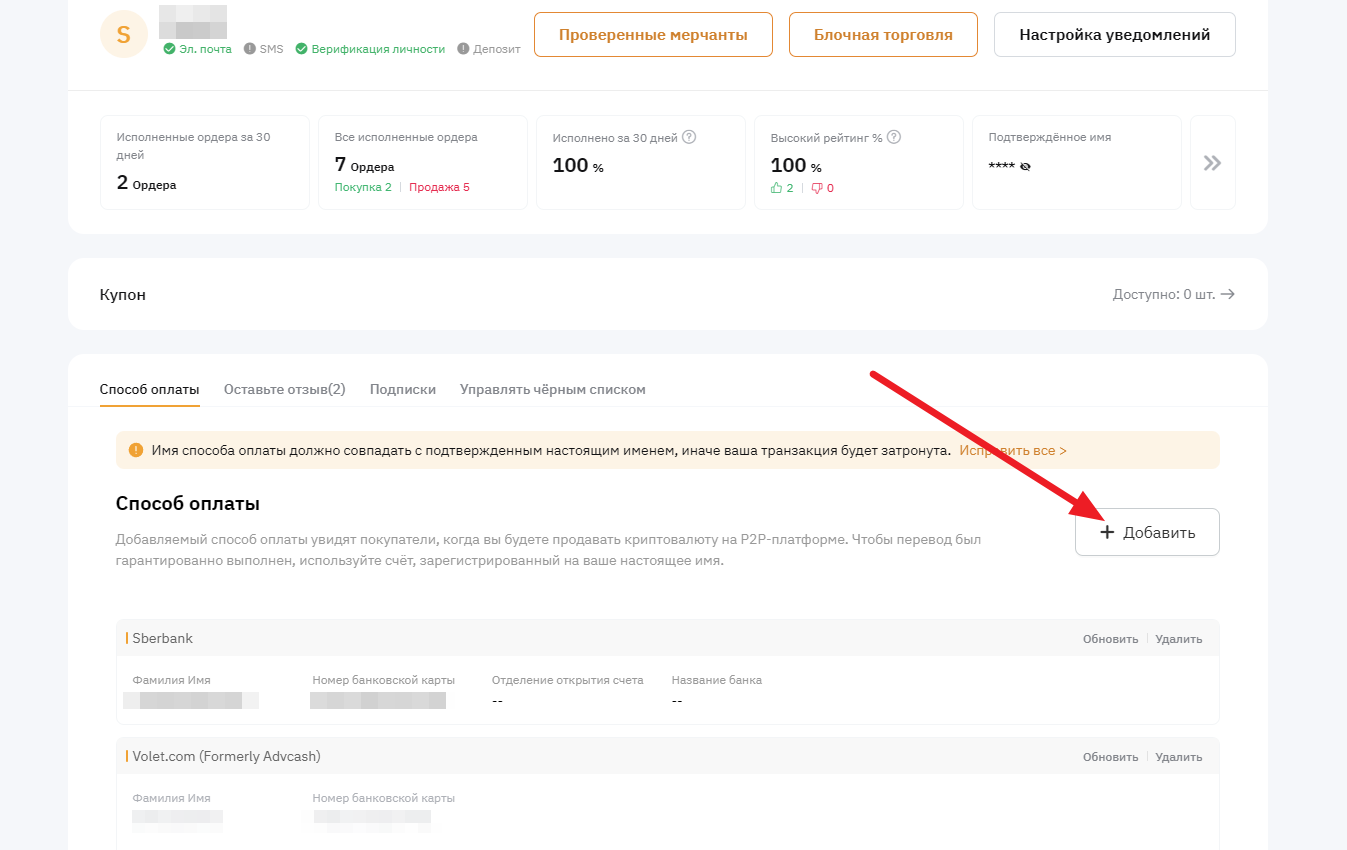This screenshot has height=850, width=1347.
Task: Click the Покупка 2 count
Action: [x=363, y=187]
